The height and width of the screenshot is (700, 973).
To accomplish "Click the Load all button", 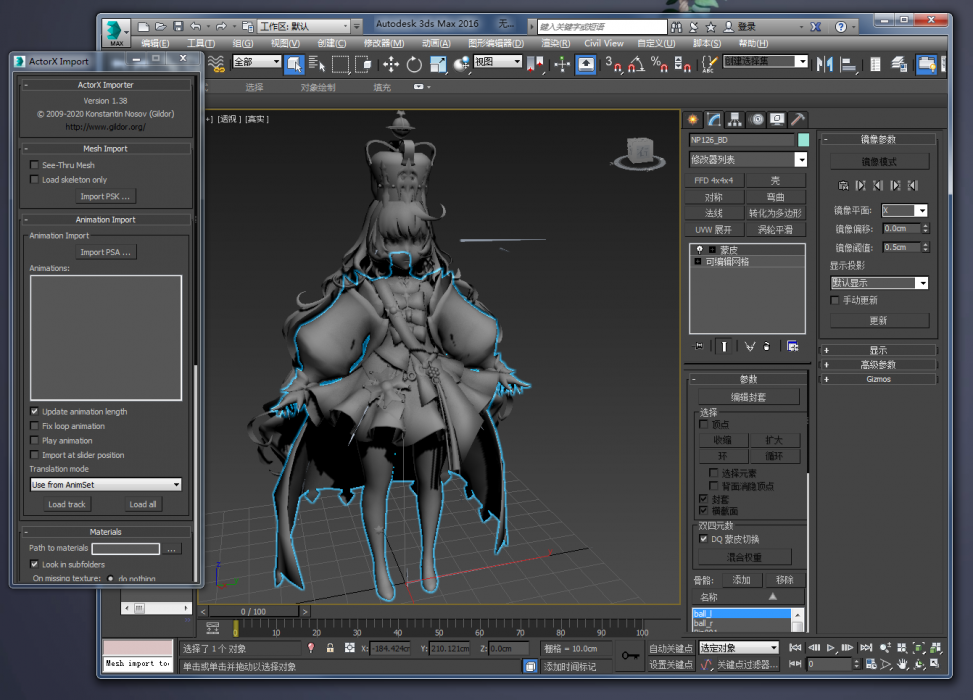I will [x=143, y=504].
